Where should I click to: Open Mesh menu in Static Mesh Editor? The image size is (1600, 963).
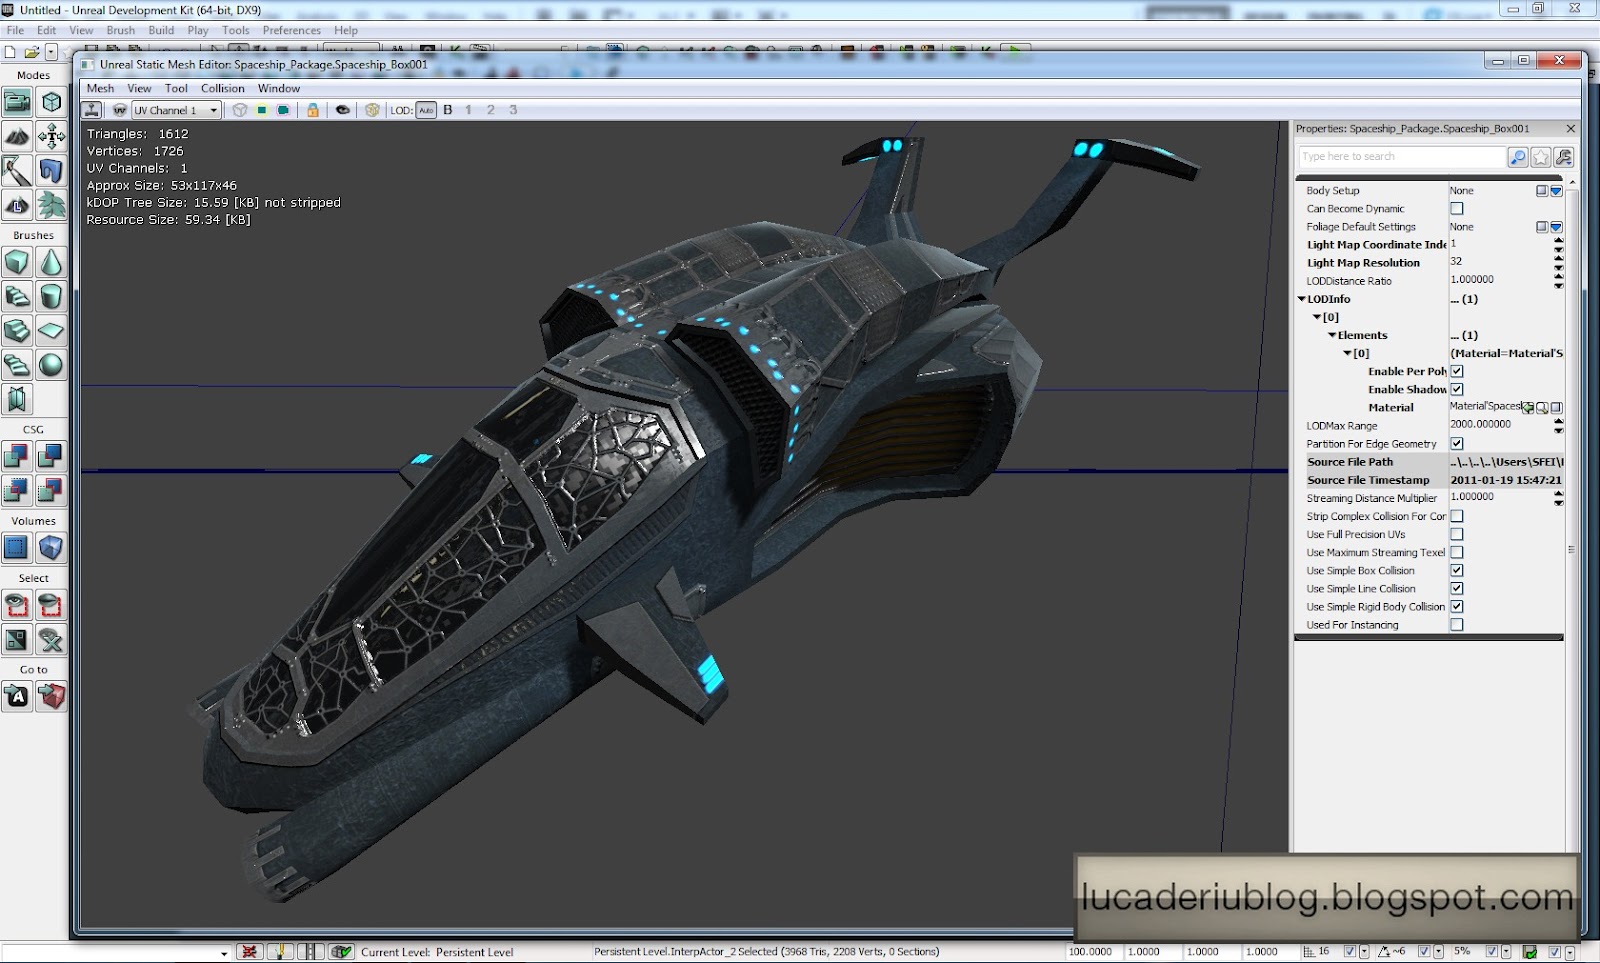(x=100, y=88)
